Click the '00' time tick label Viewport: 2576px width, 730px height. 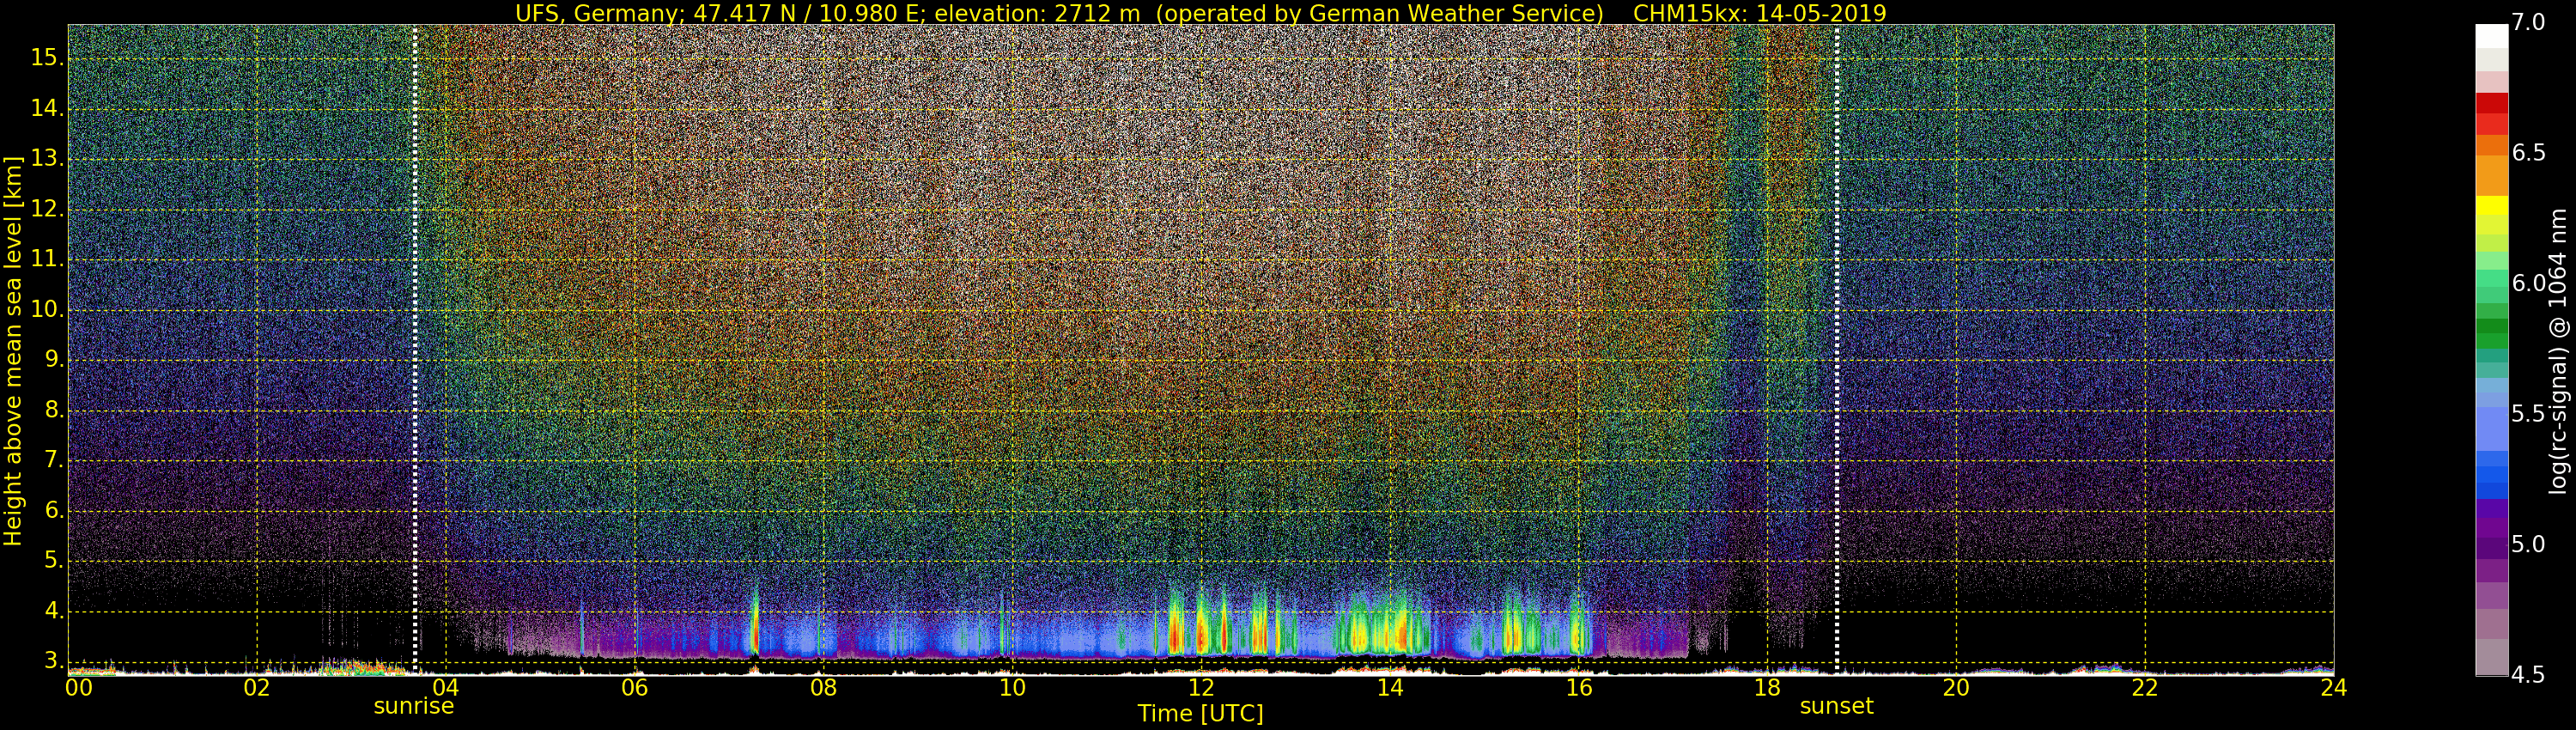click(78, 688)
